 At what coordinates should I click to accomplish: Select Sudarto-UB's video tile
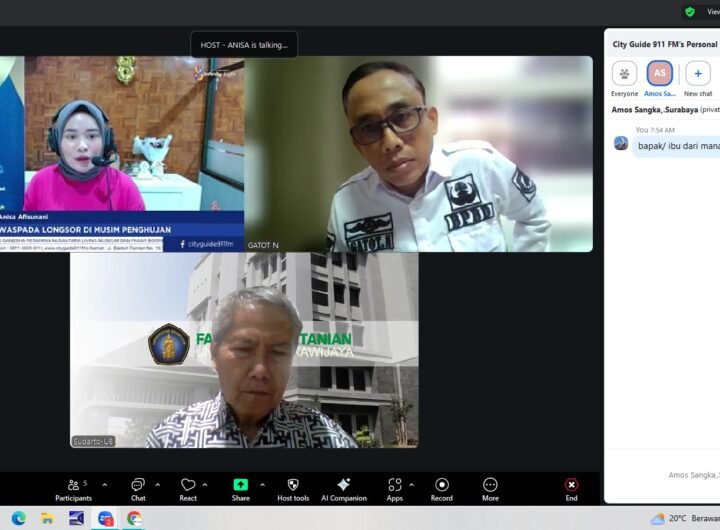tap(244, 350)
